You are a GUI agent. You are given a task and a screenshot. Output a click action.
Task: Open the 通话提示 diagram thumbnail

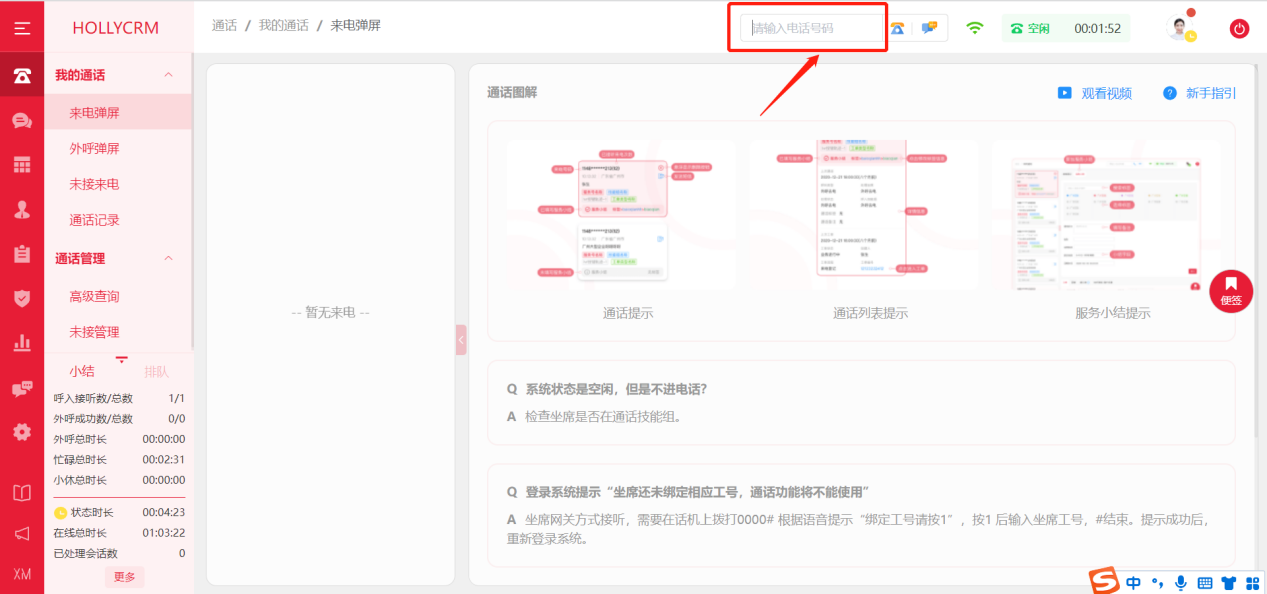pos(621,216)
